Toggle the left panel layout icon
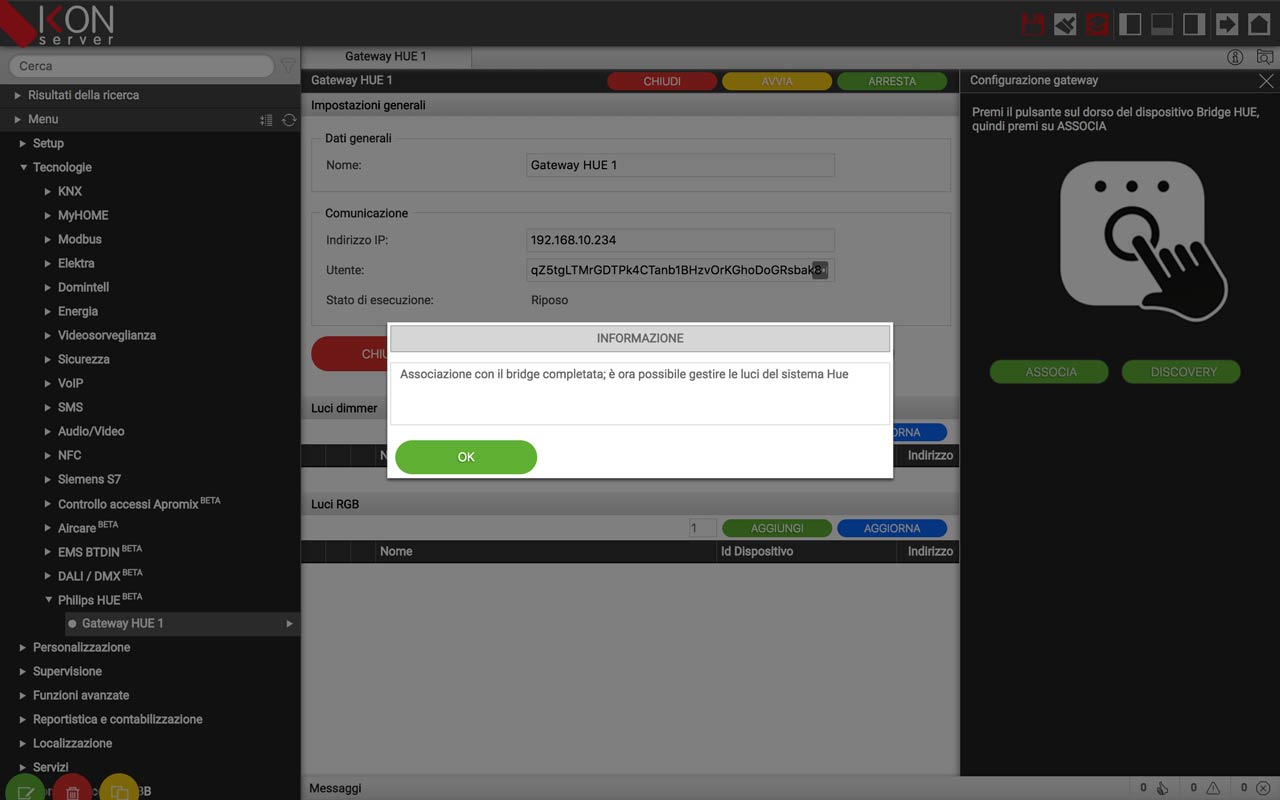Image resolution: width=1280 pixels, height=800 pixels. click(1130, 24)
